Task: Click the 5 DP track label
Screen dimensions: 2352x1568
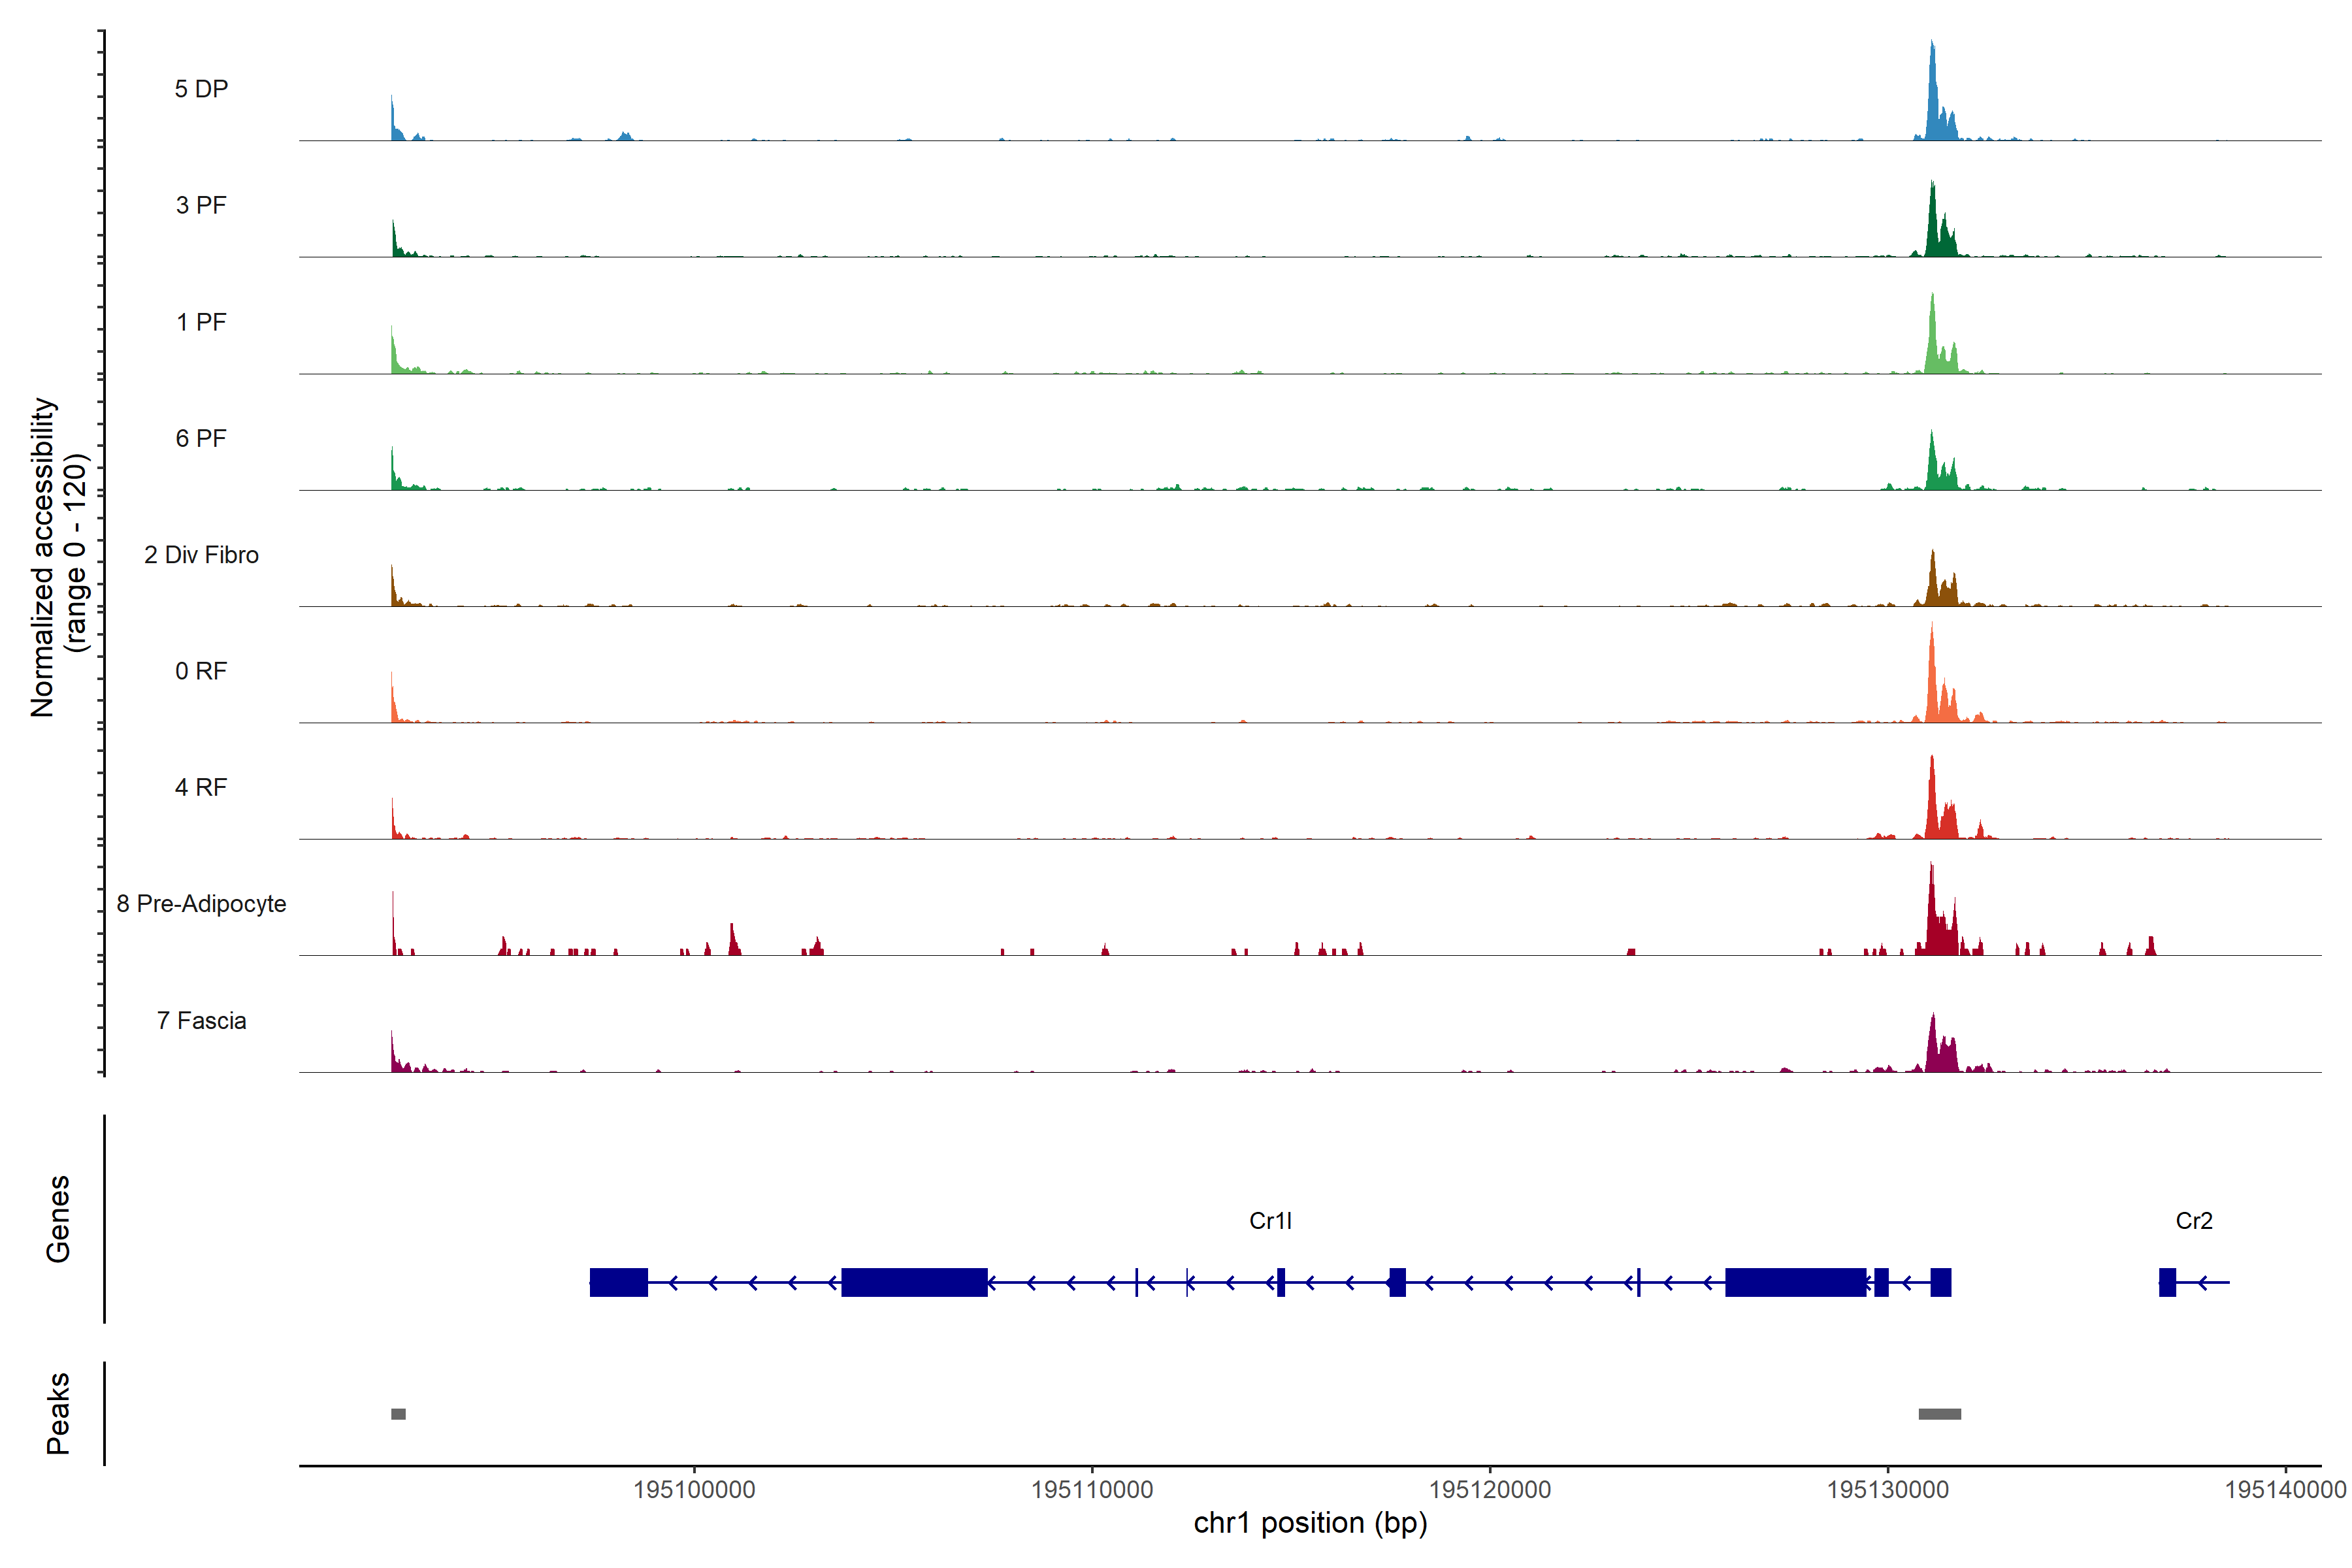Action: point(201,89)
